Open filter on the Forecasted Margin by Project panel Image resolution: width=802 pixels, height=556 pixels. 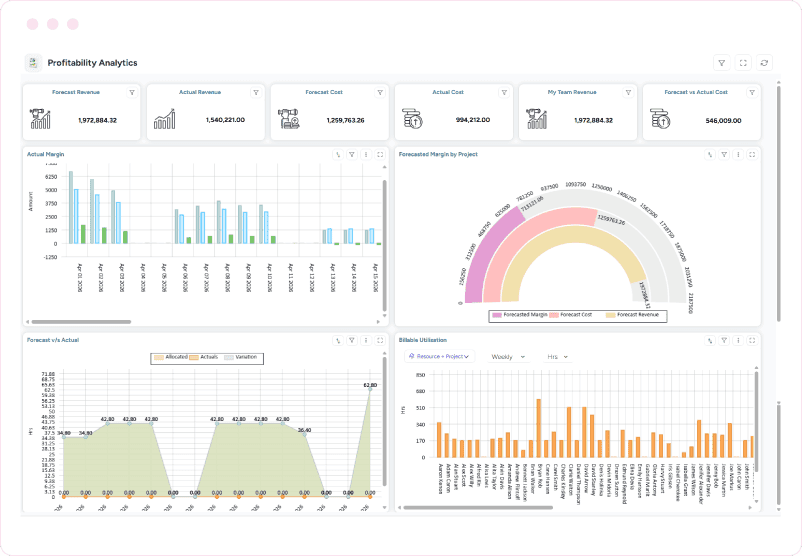[x=724, y=154]
